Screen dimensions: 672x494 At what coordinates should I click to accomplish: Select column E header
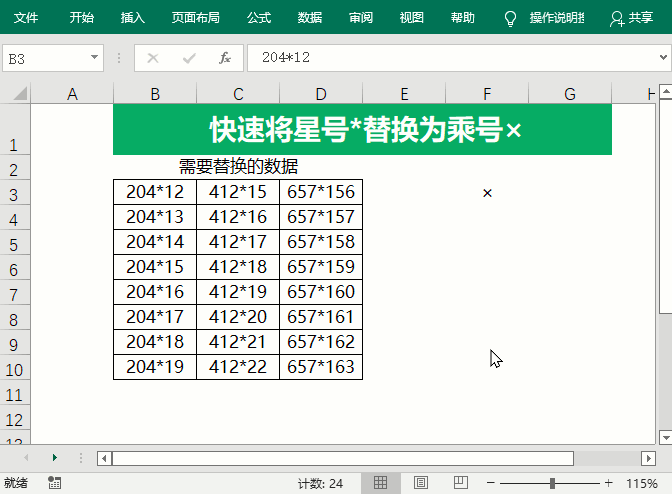(x=404, y=93)
